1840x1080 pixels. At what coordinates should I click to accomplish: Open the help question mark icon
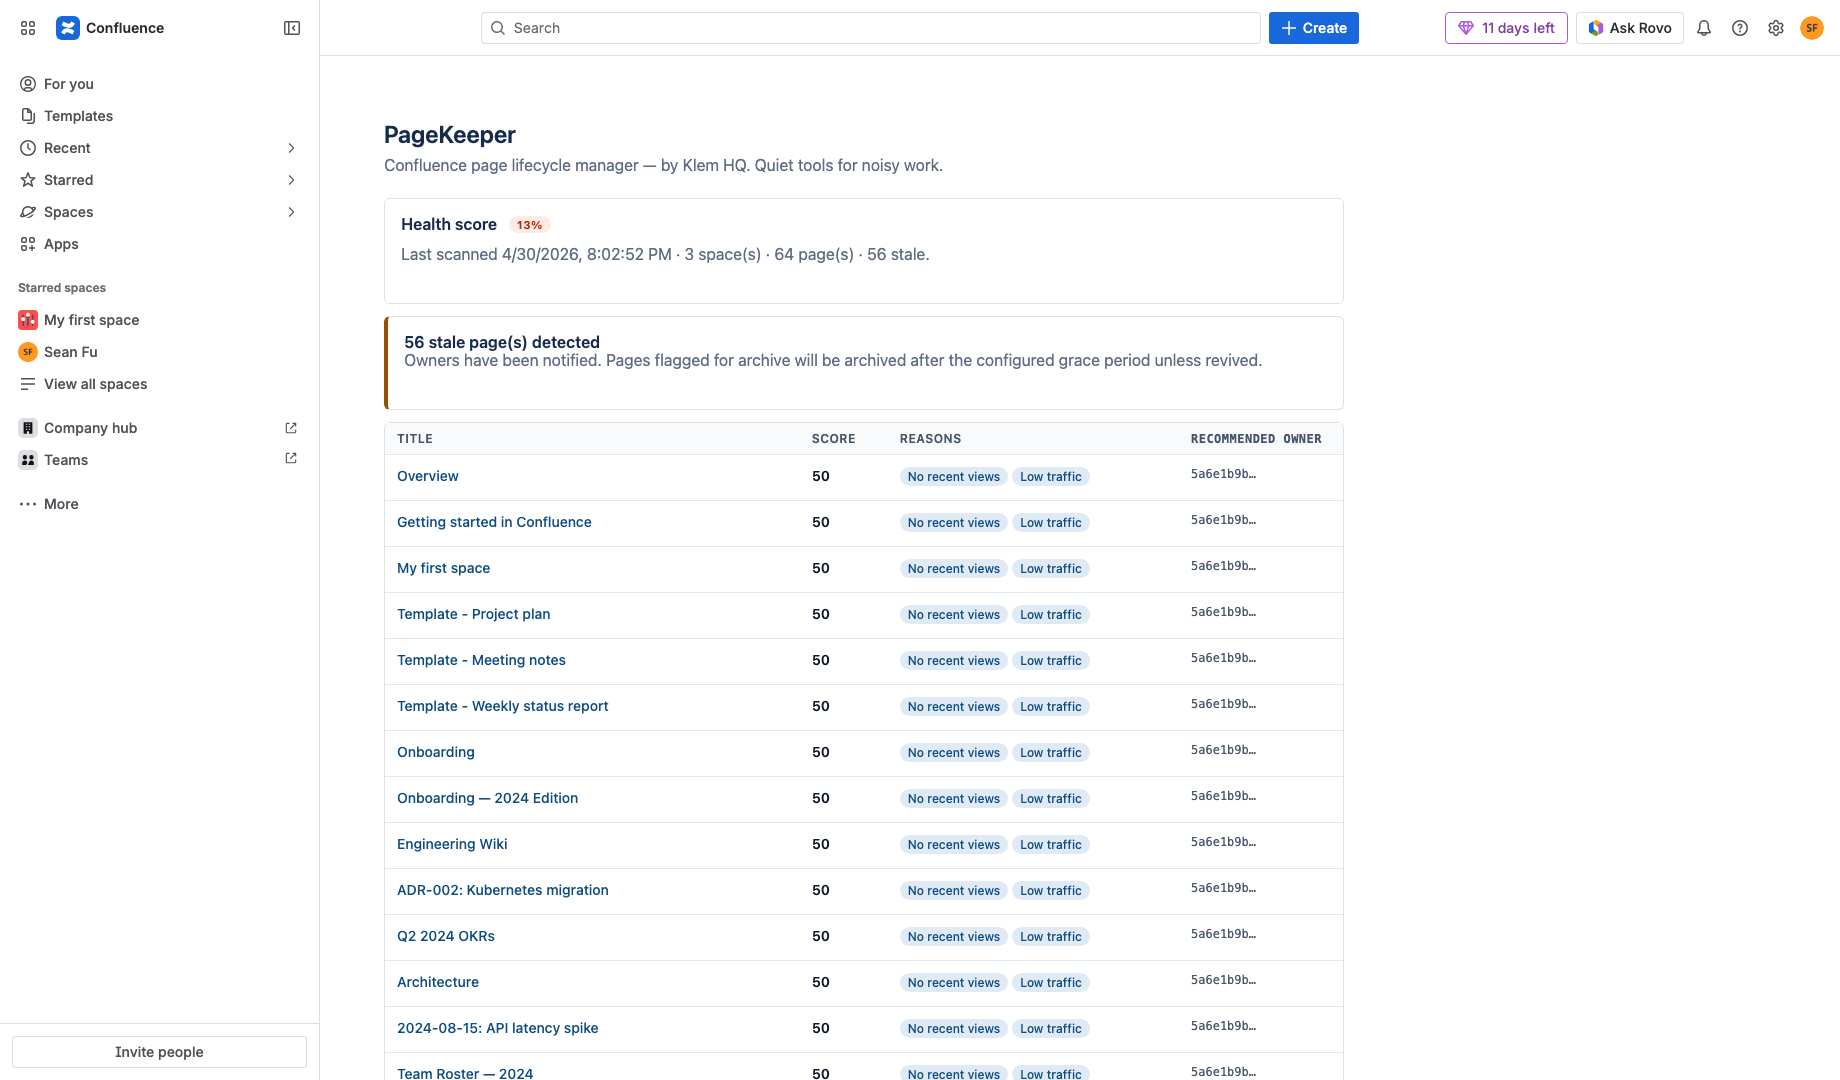point(1740,28)
